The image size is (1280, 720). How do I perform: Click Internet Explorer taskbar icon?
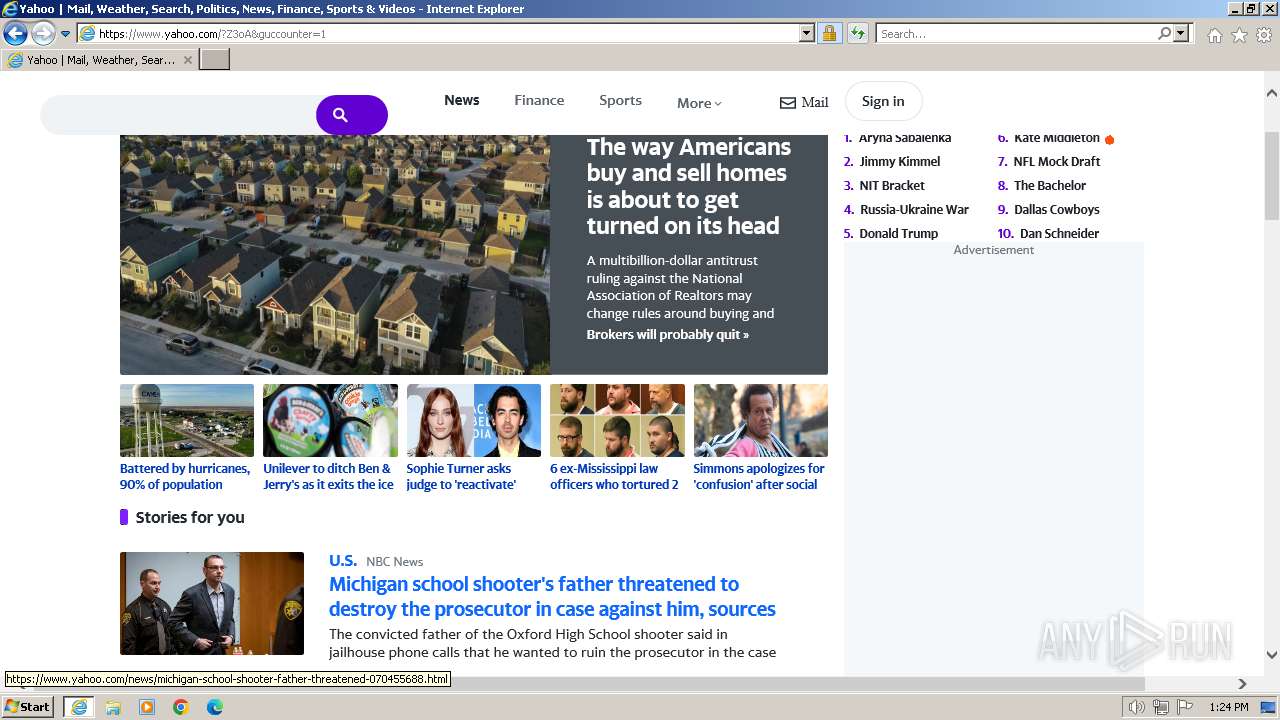click(79, 707)
